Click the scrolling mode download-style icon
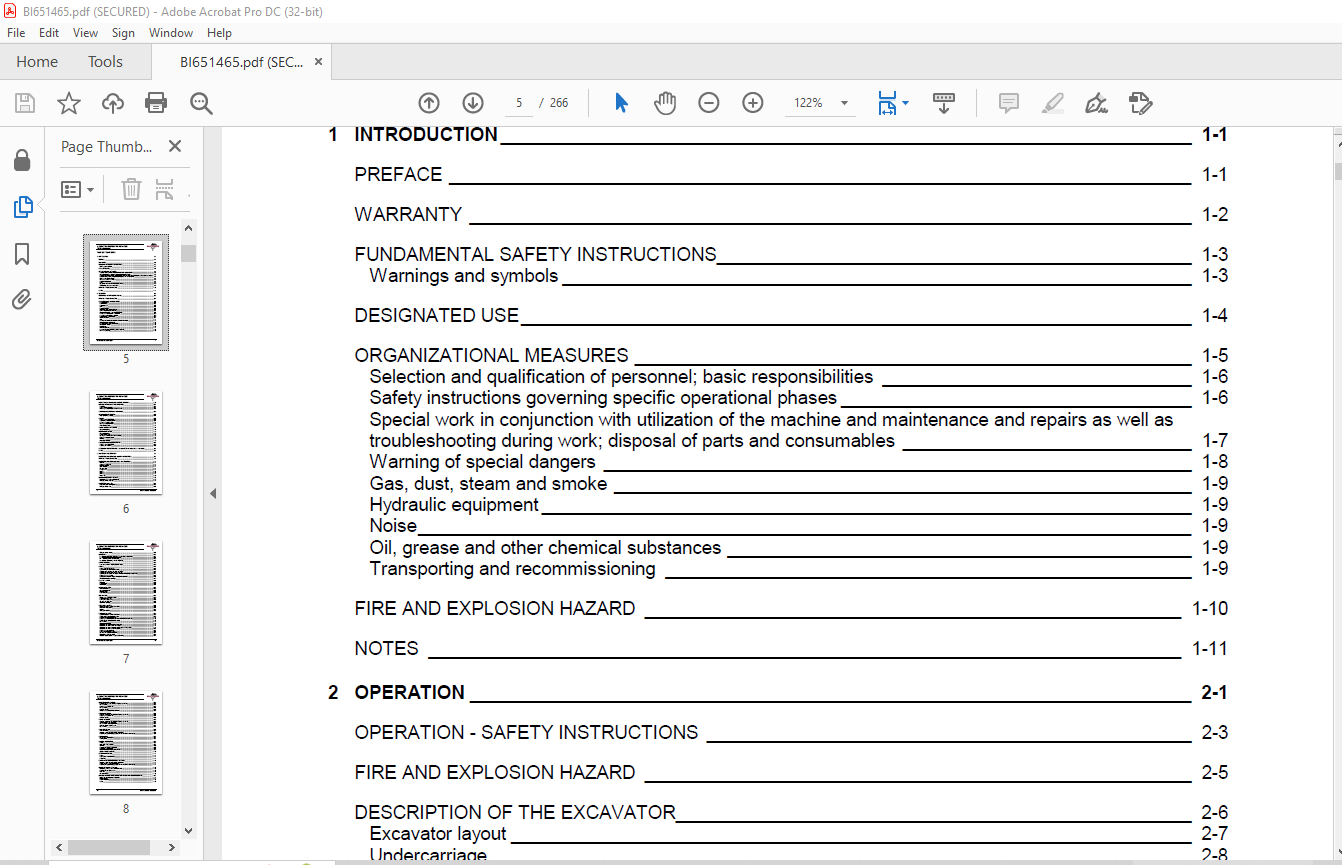Viewport: 1342px width, 865px height. pos(944,103)
